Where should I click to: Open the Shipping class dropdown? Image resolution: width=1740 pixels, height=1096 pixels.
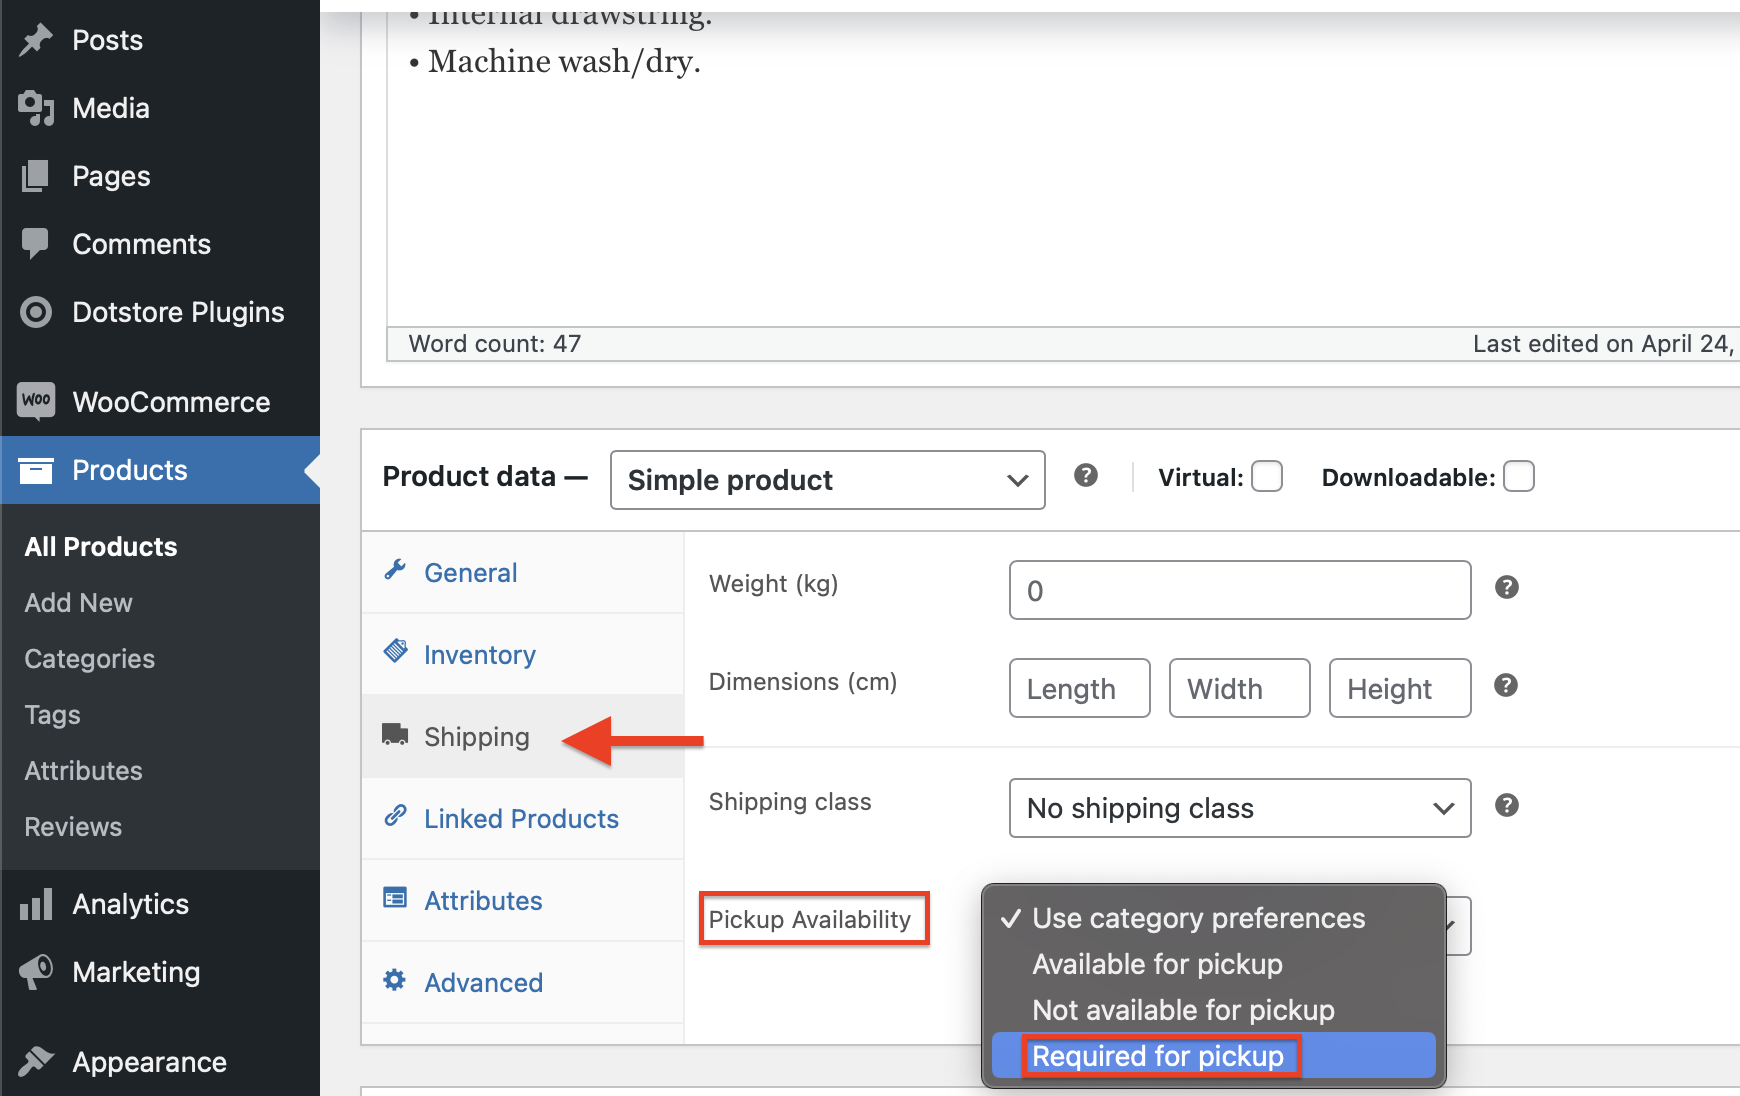[x=1239, y=808]
